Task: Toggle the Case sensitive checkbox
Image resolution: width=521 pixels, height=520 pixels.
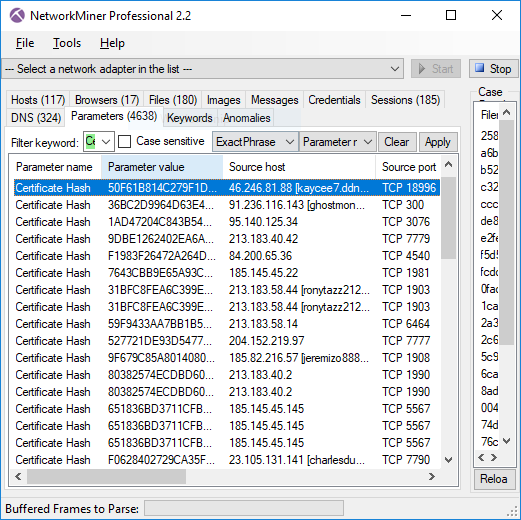Action: click(124, 141)
